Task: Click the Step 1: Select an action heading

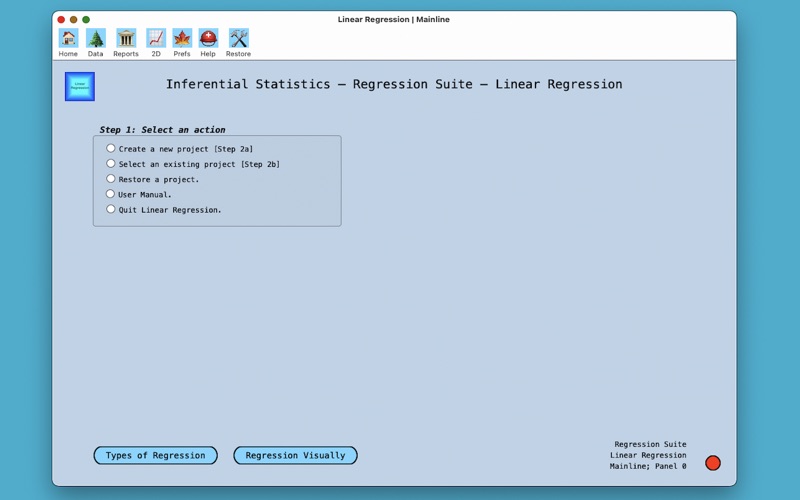Action: point(162,130)
